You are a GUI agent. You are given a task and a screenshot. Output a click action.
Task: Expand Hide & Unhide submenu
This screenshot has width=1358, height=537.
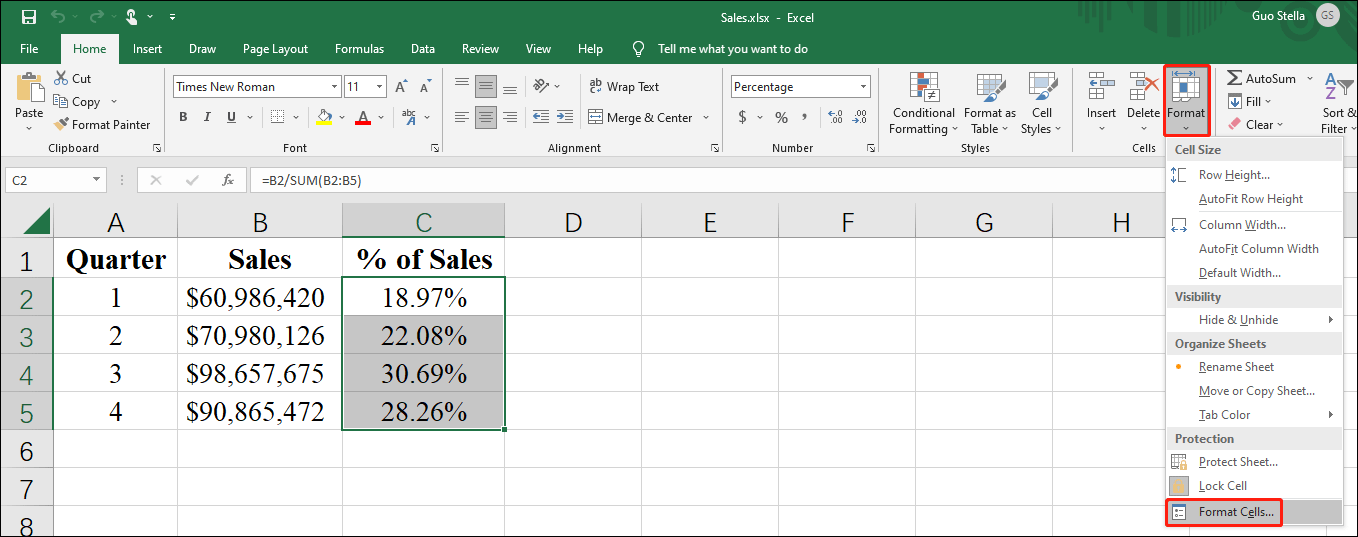[1255, 320]
